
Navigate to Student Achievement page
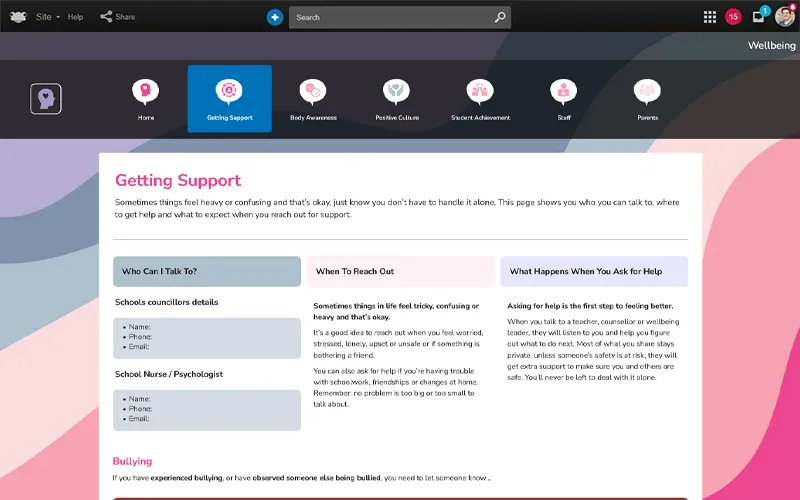480,98
